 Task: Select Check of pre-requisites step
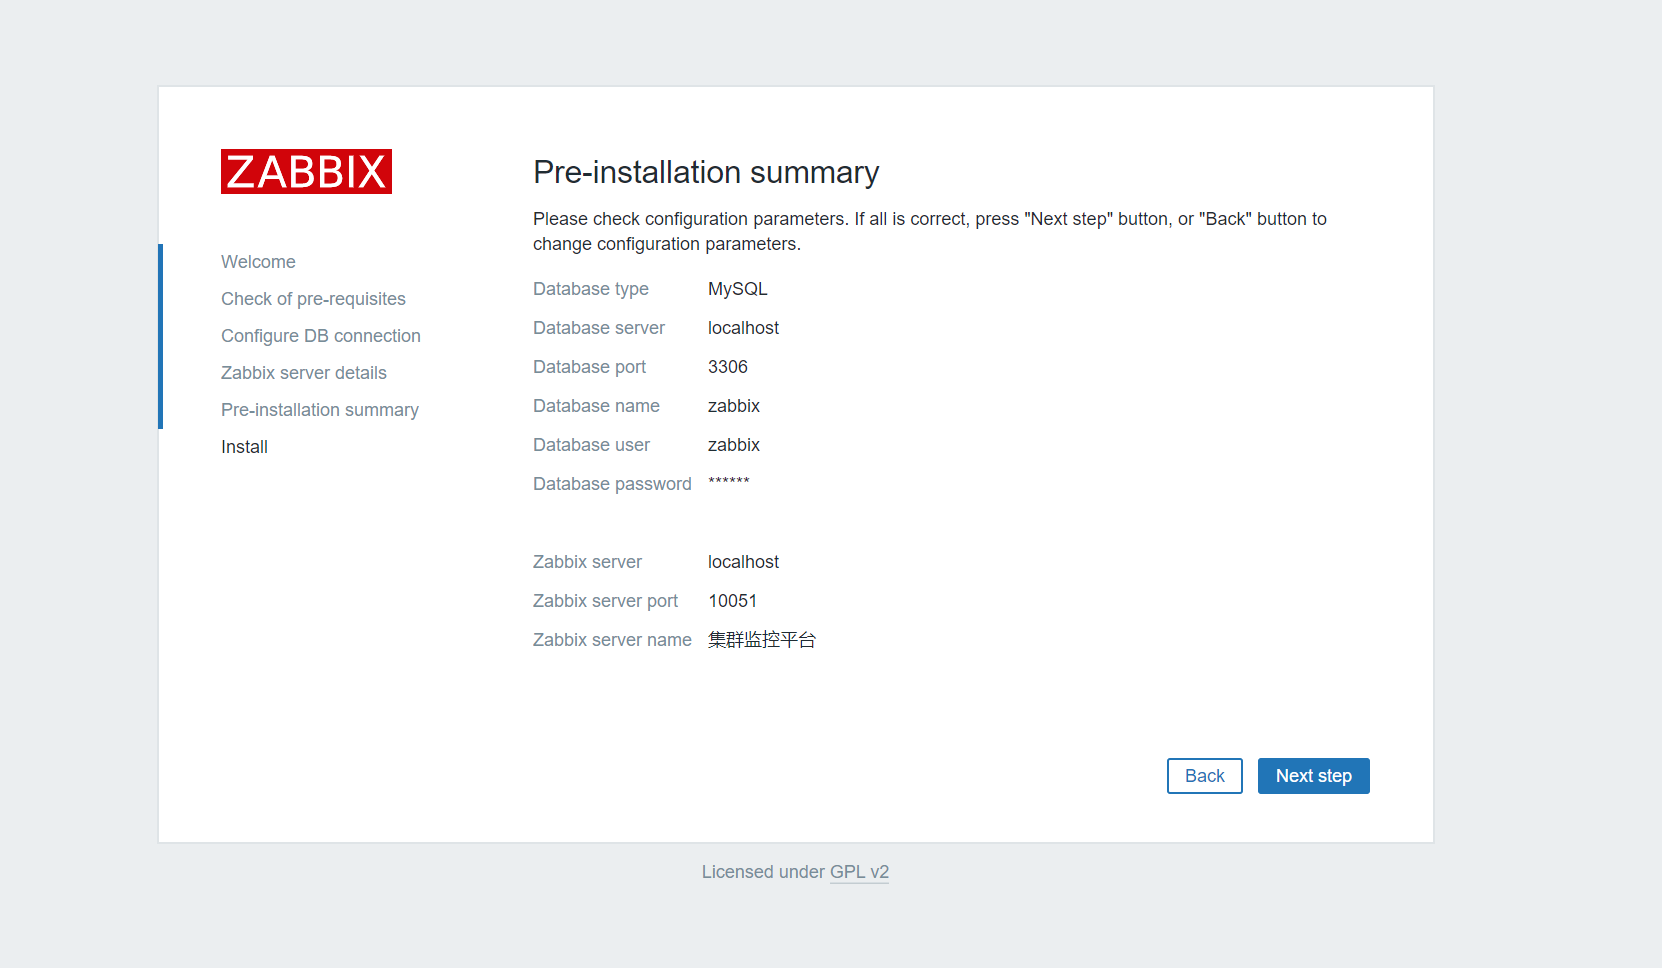pyautogui.click(x=313, y=299)
